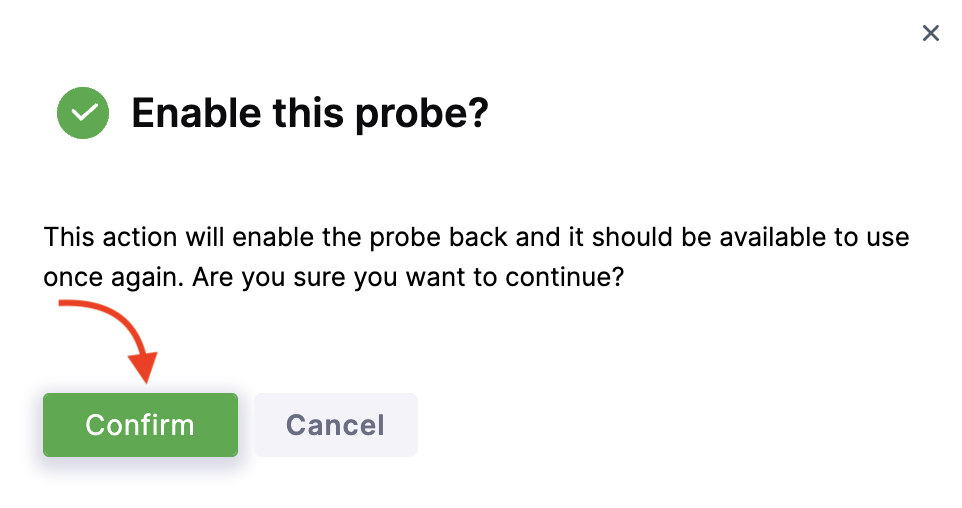962x508 pixels.
Task: Click the X close icon
Action: 930,34
